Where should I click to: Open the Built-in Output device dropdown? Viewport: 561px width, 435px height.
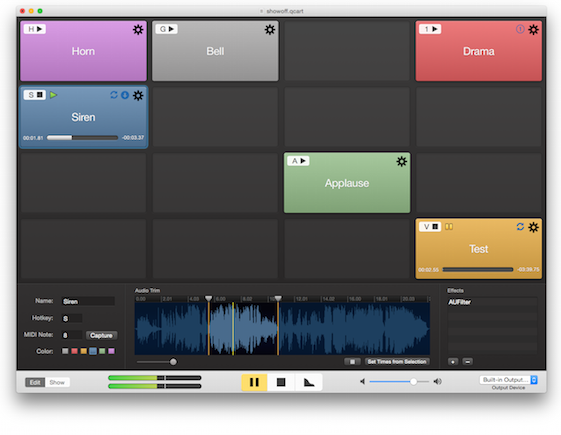(x=508, y=380)
